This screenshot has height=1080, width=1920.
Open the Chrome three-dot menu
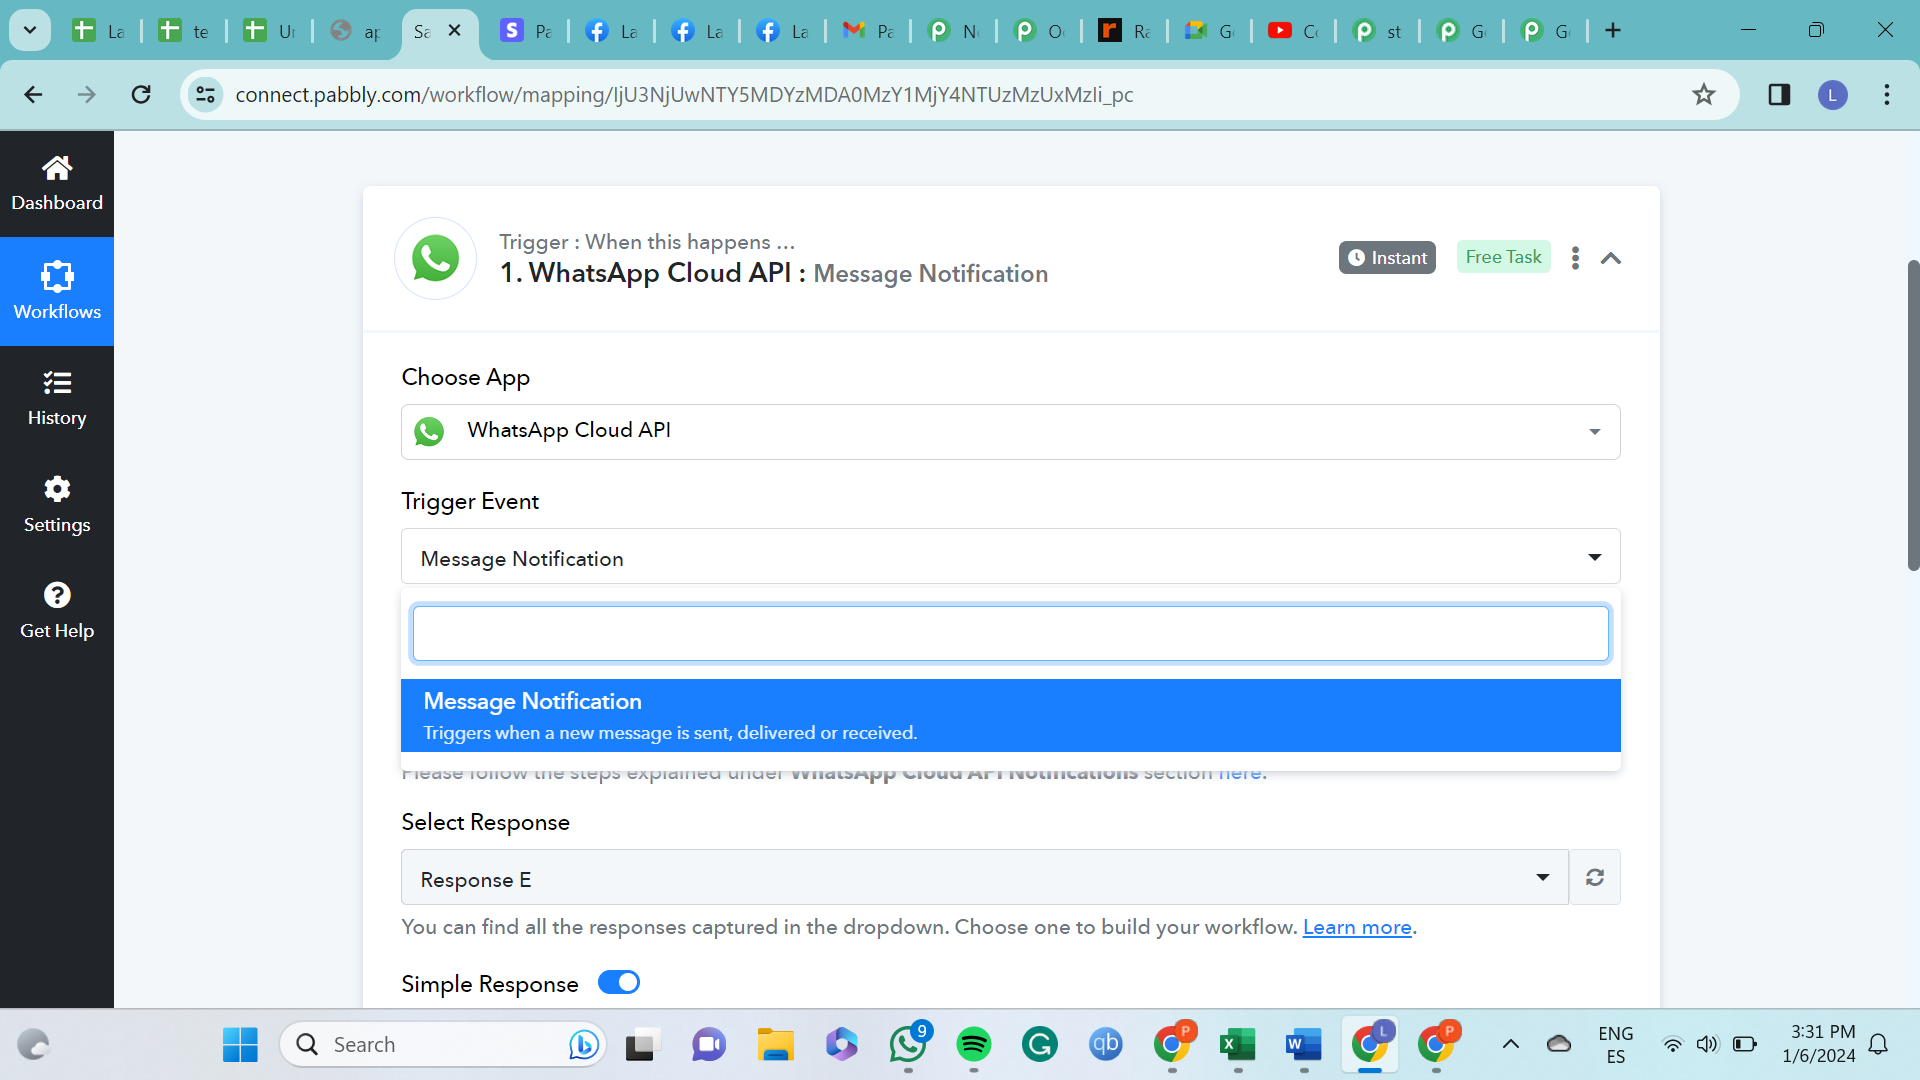pyautogui.click(x=1887, y=94)
